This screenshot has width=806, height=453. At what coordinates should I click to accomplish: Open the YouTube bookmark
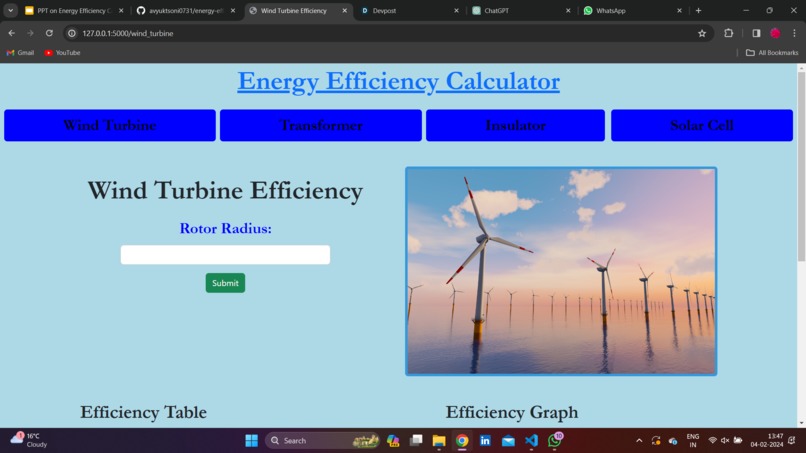click(62, 52)
